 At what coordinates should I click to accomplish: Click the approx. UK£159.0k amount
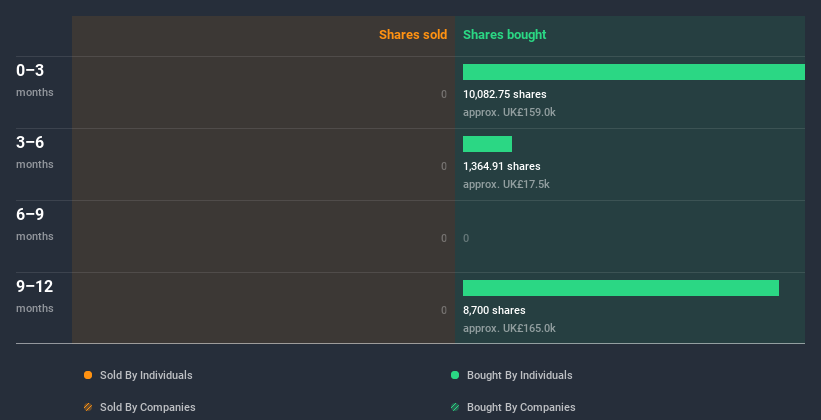[509, 112]
